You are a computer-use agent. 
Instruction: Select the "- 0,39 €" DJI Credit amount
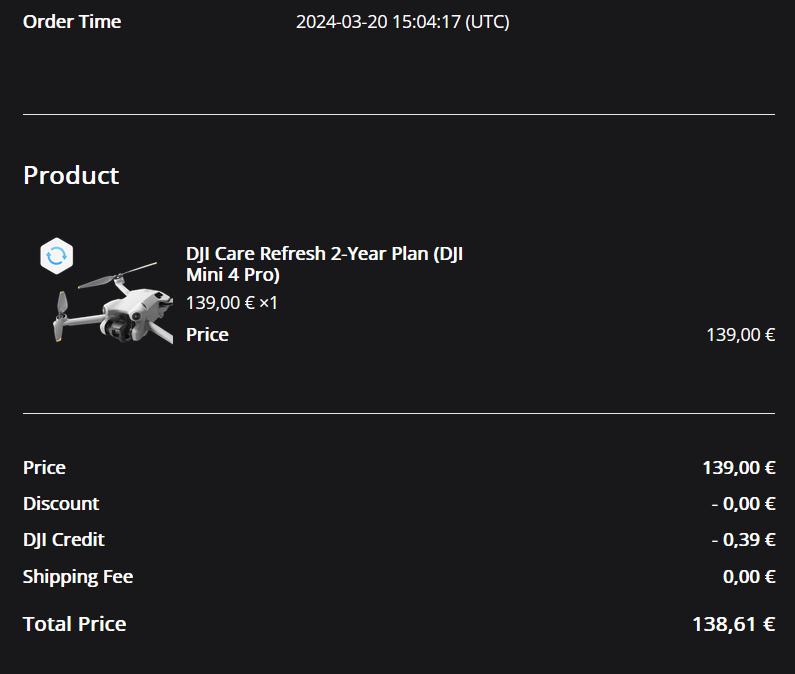(743, 540)
